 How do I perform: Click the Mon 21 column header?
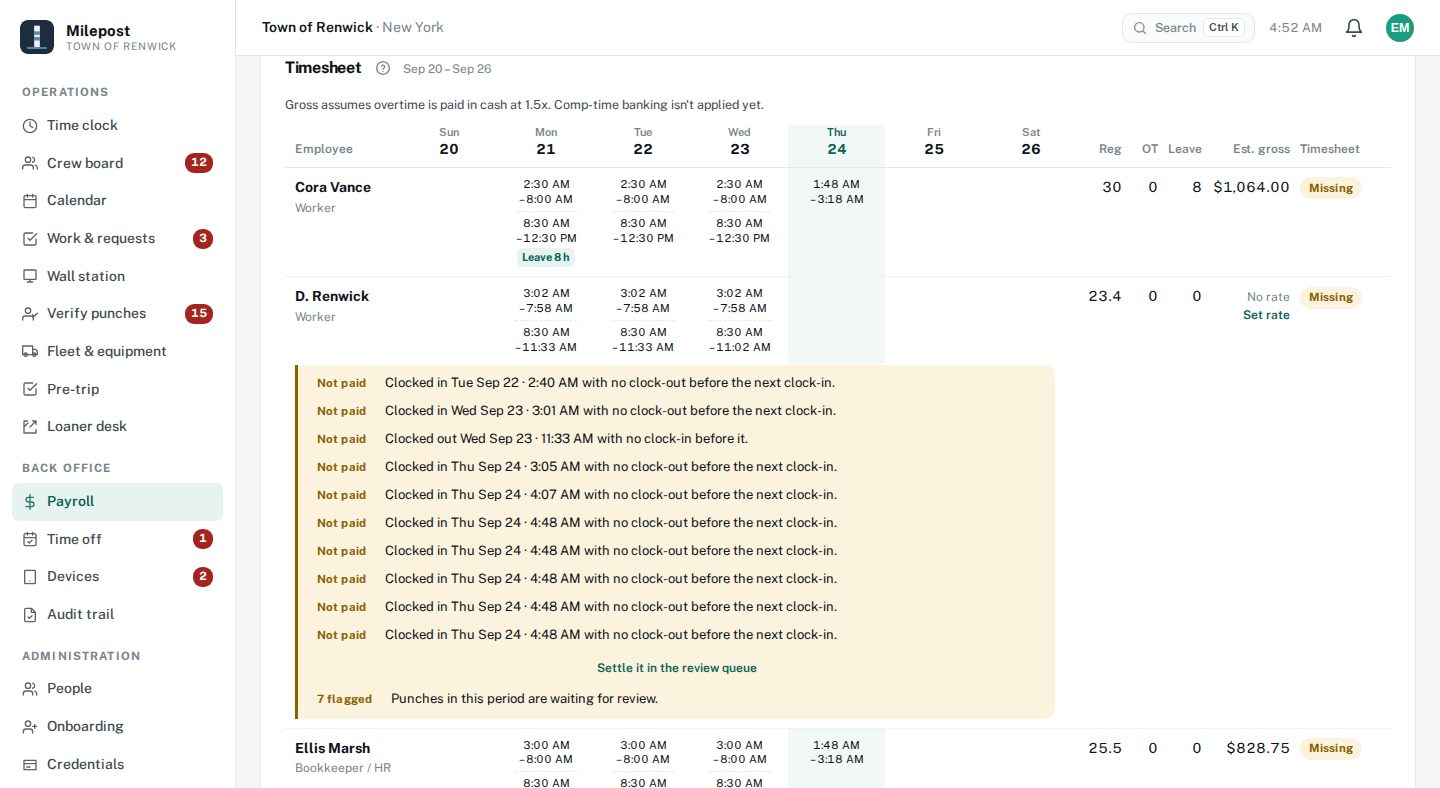point(546,141)
